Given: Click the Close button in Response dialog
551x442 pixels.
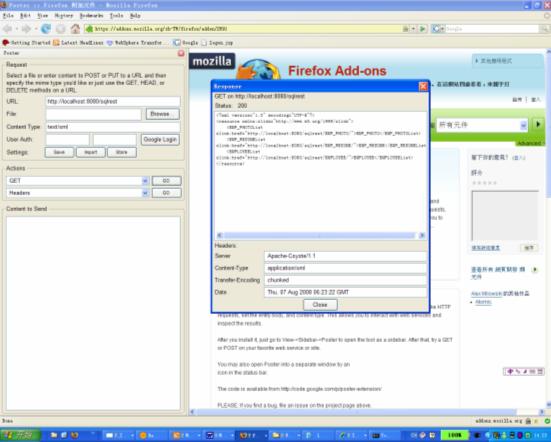Looking at the screenshot, I should click(320, 305).
